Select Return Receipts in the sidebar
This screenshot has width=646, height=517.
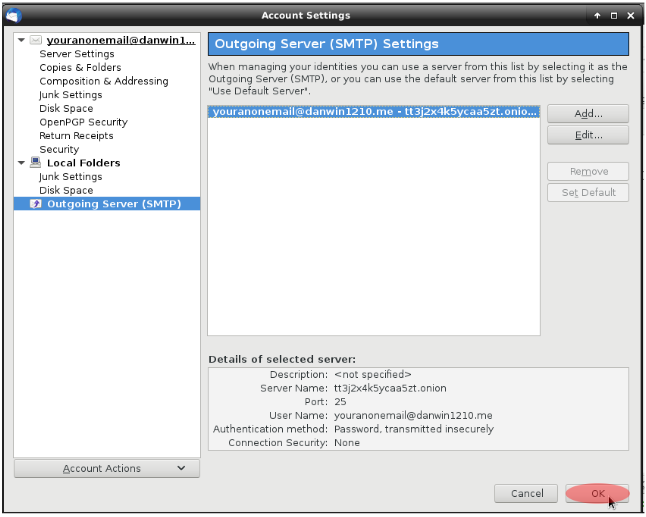click(76, 136)
